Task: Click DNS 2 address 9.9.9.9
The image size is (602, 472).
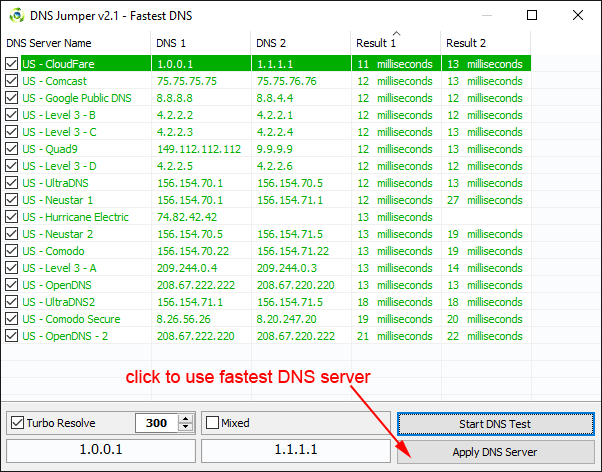Action: pyautogui.click(x=275, y=149)
